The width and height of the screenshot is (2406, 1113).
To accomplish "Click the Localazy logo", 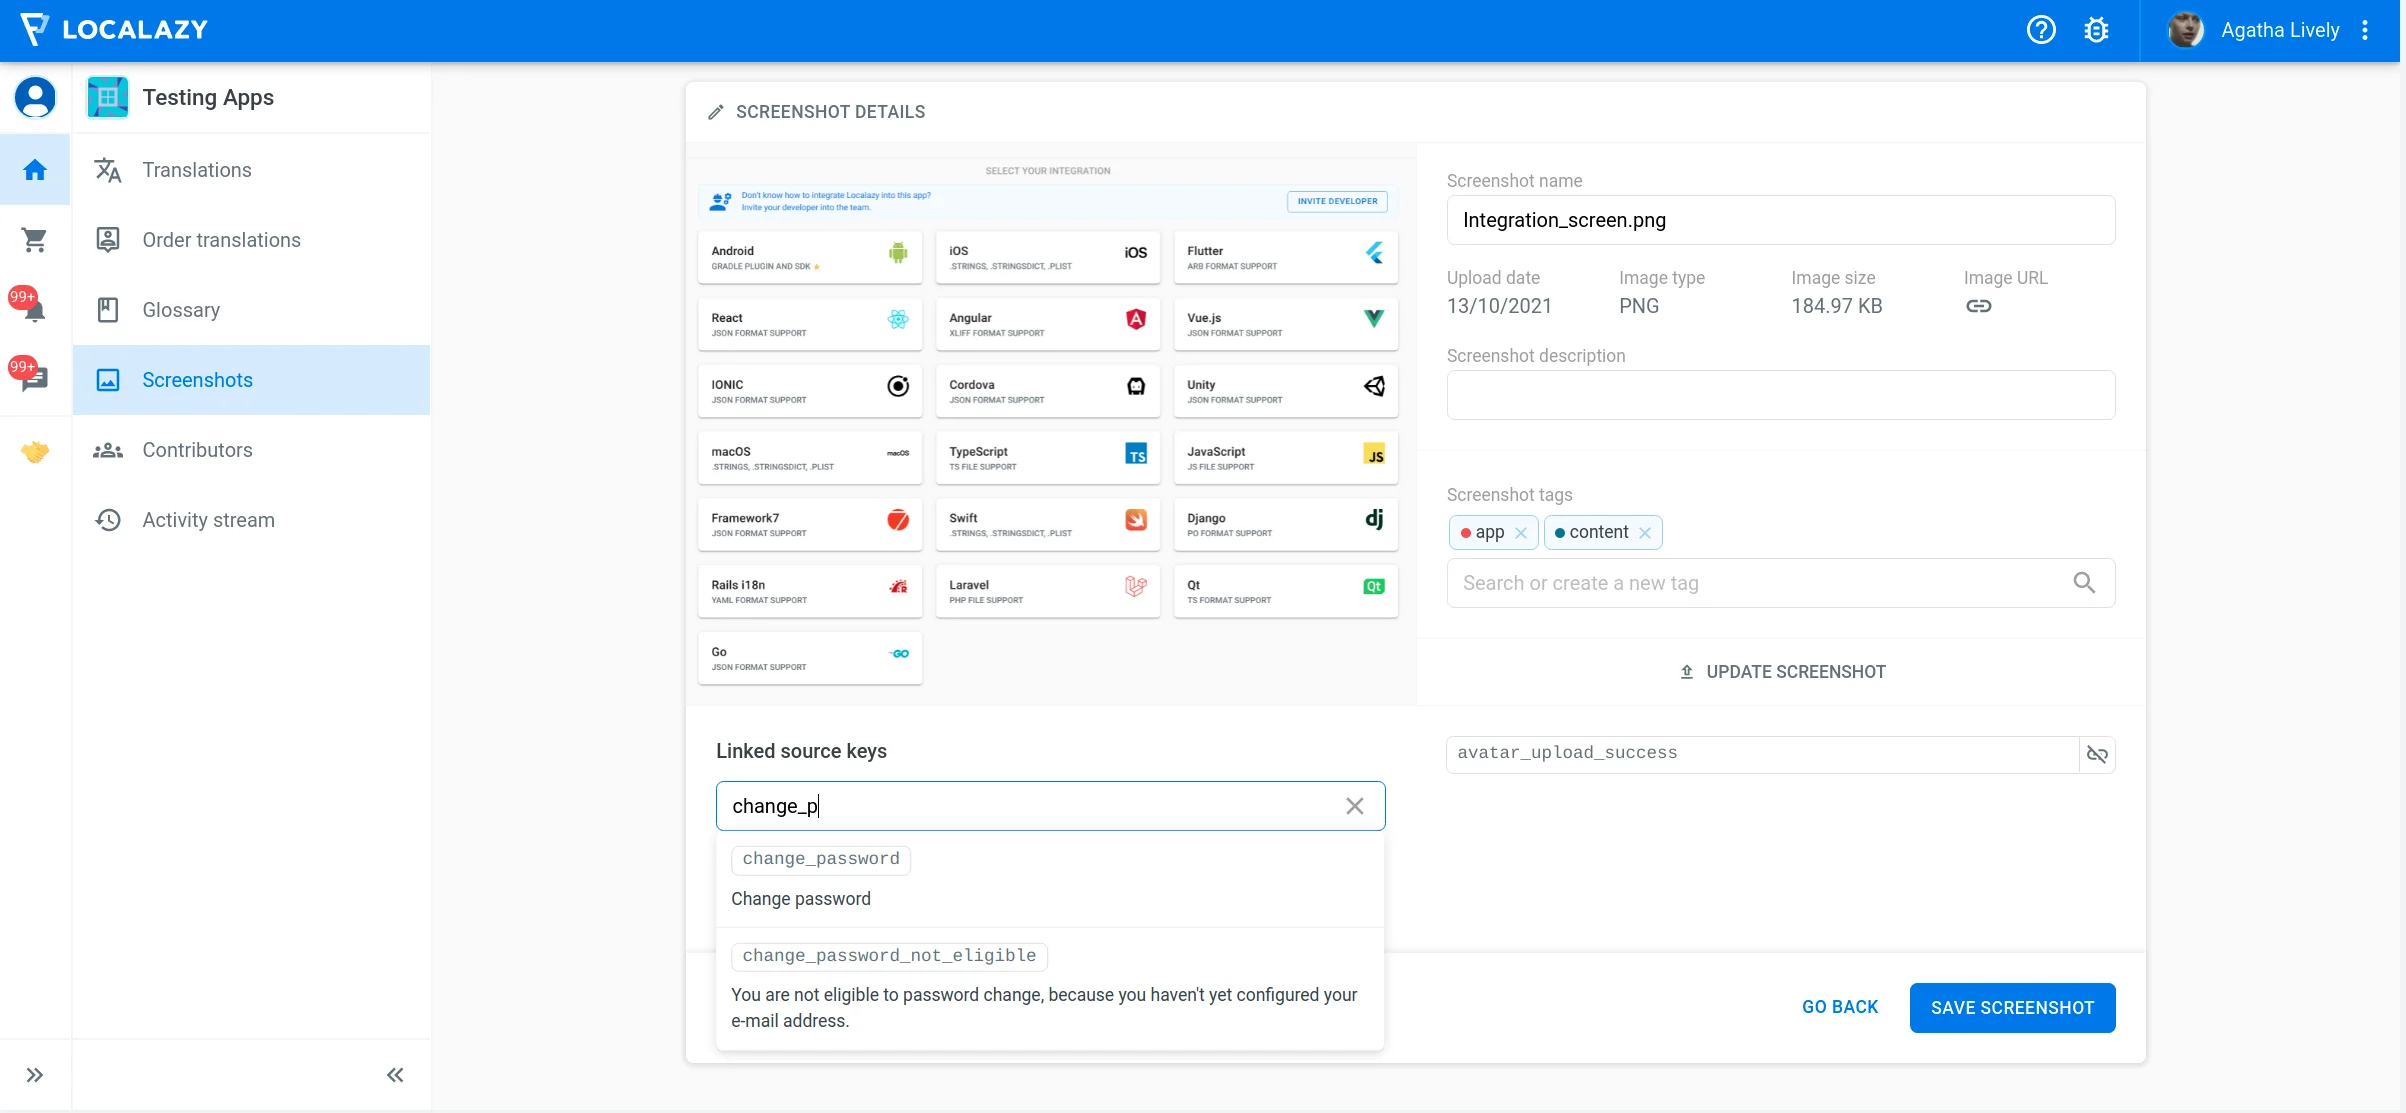I will (113, 29).
